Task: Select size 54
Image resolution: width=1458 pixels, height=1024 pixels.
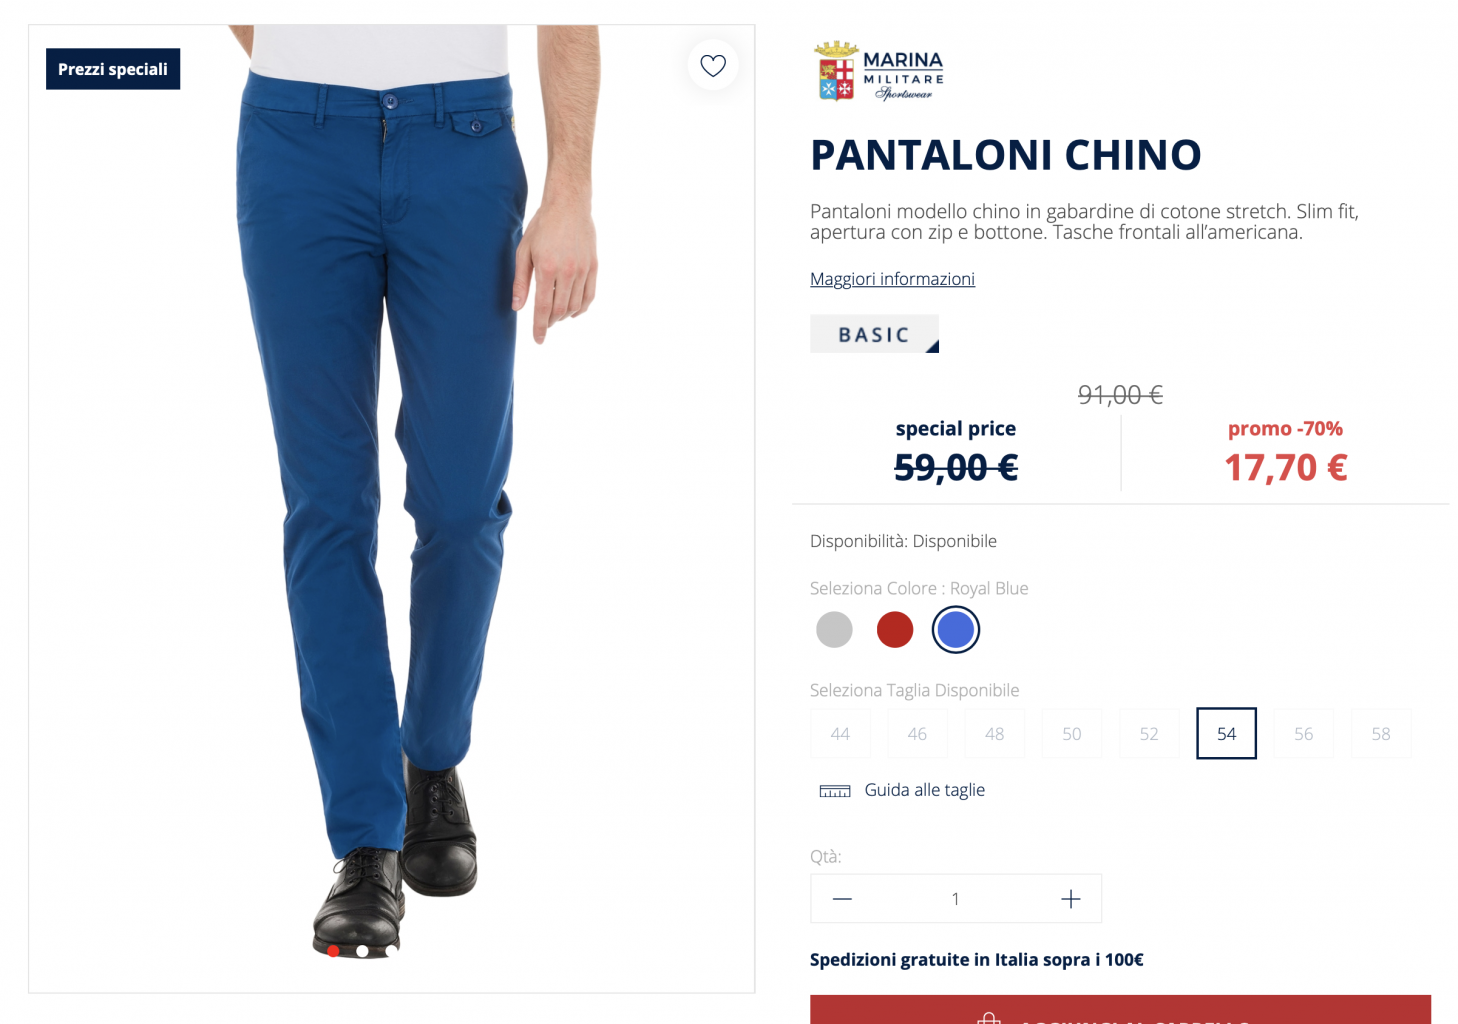Action: point(1226,733)
